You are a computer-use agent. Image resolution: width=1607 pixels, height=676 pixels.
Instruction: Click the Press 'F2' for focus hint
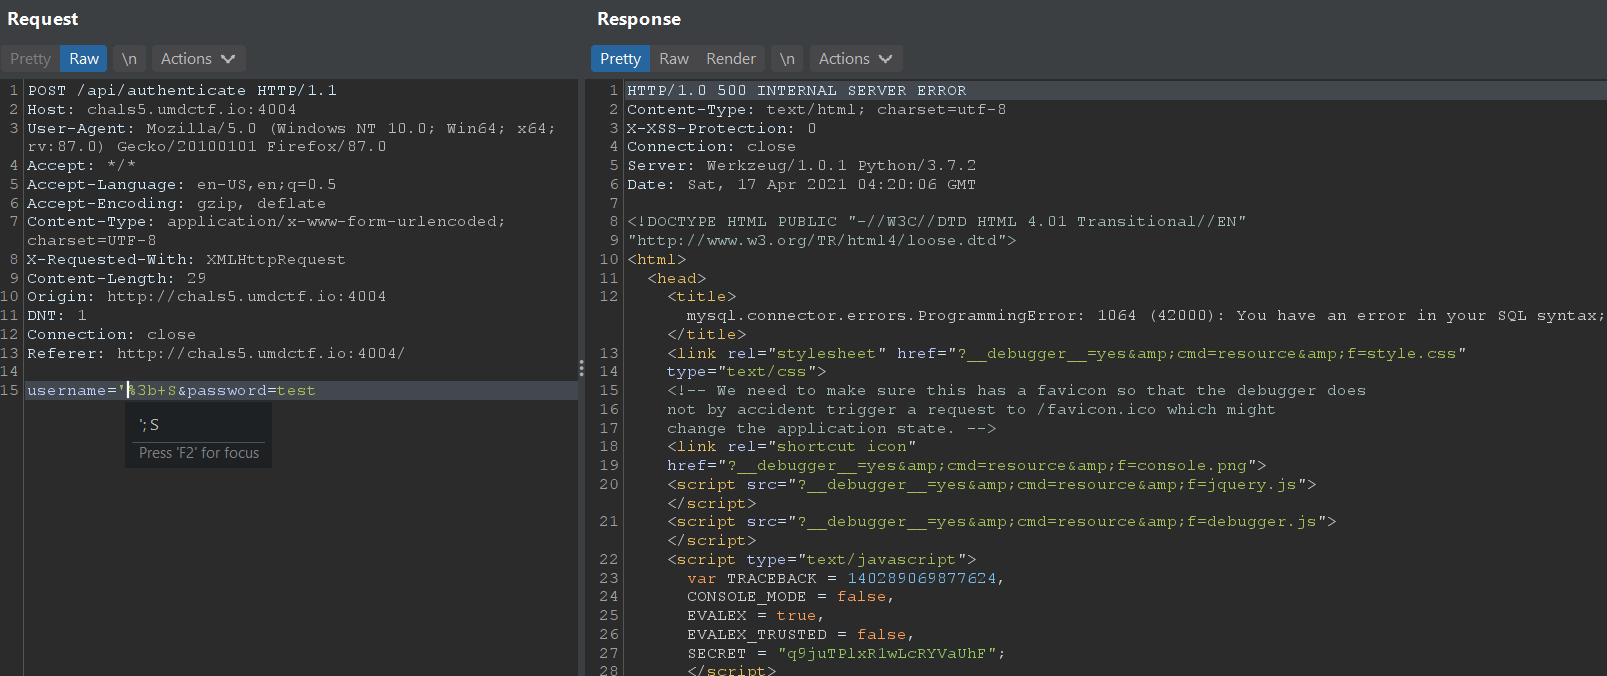coord(199,453)
